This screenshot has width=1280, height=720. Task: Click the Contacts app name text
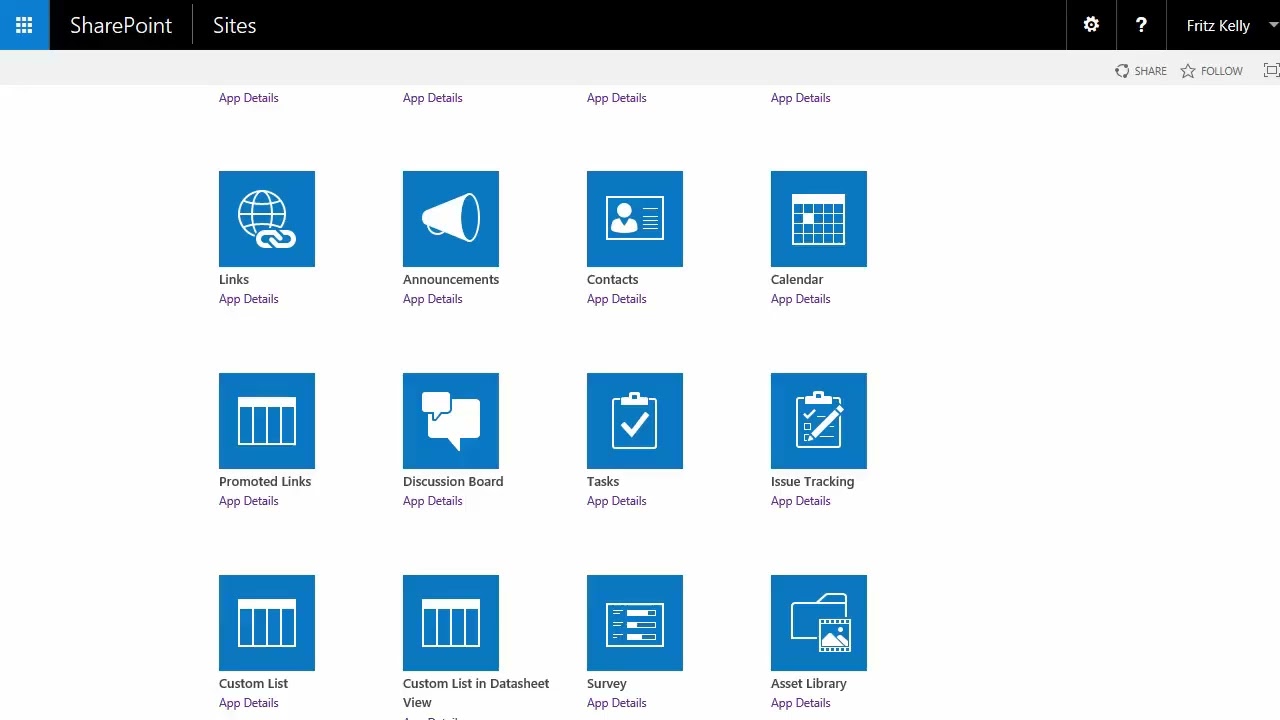[x=612, y=280]
